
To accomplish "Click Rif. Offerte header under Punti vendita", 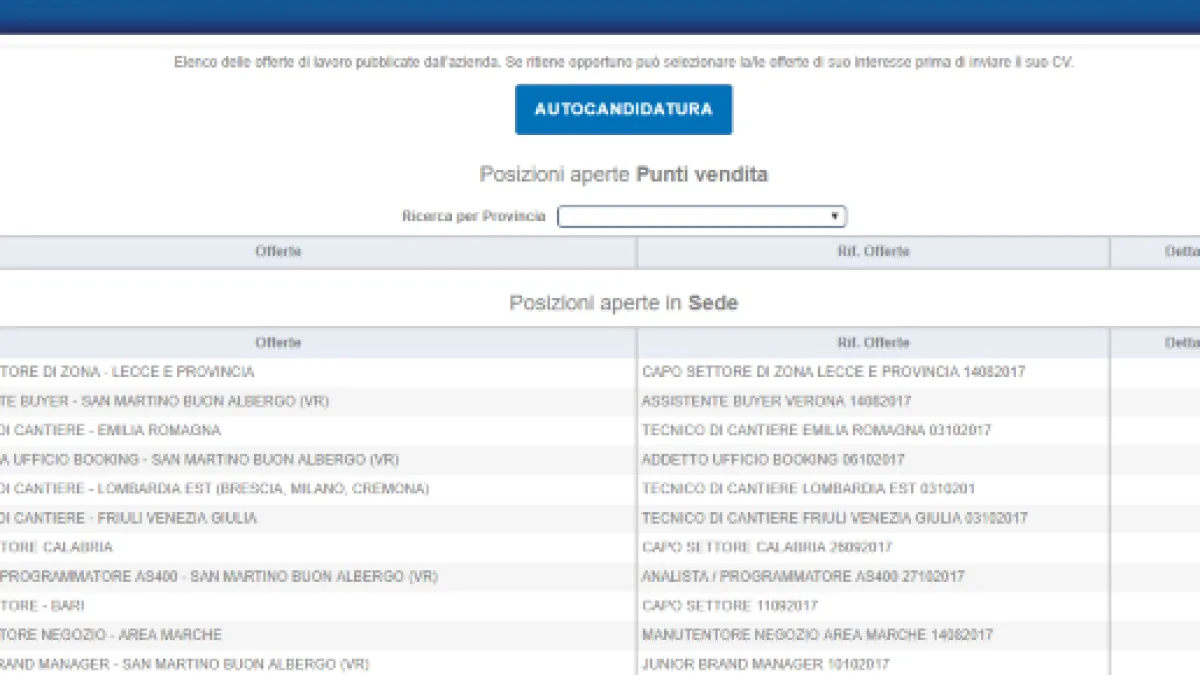I will [x=873, y=252].
